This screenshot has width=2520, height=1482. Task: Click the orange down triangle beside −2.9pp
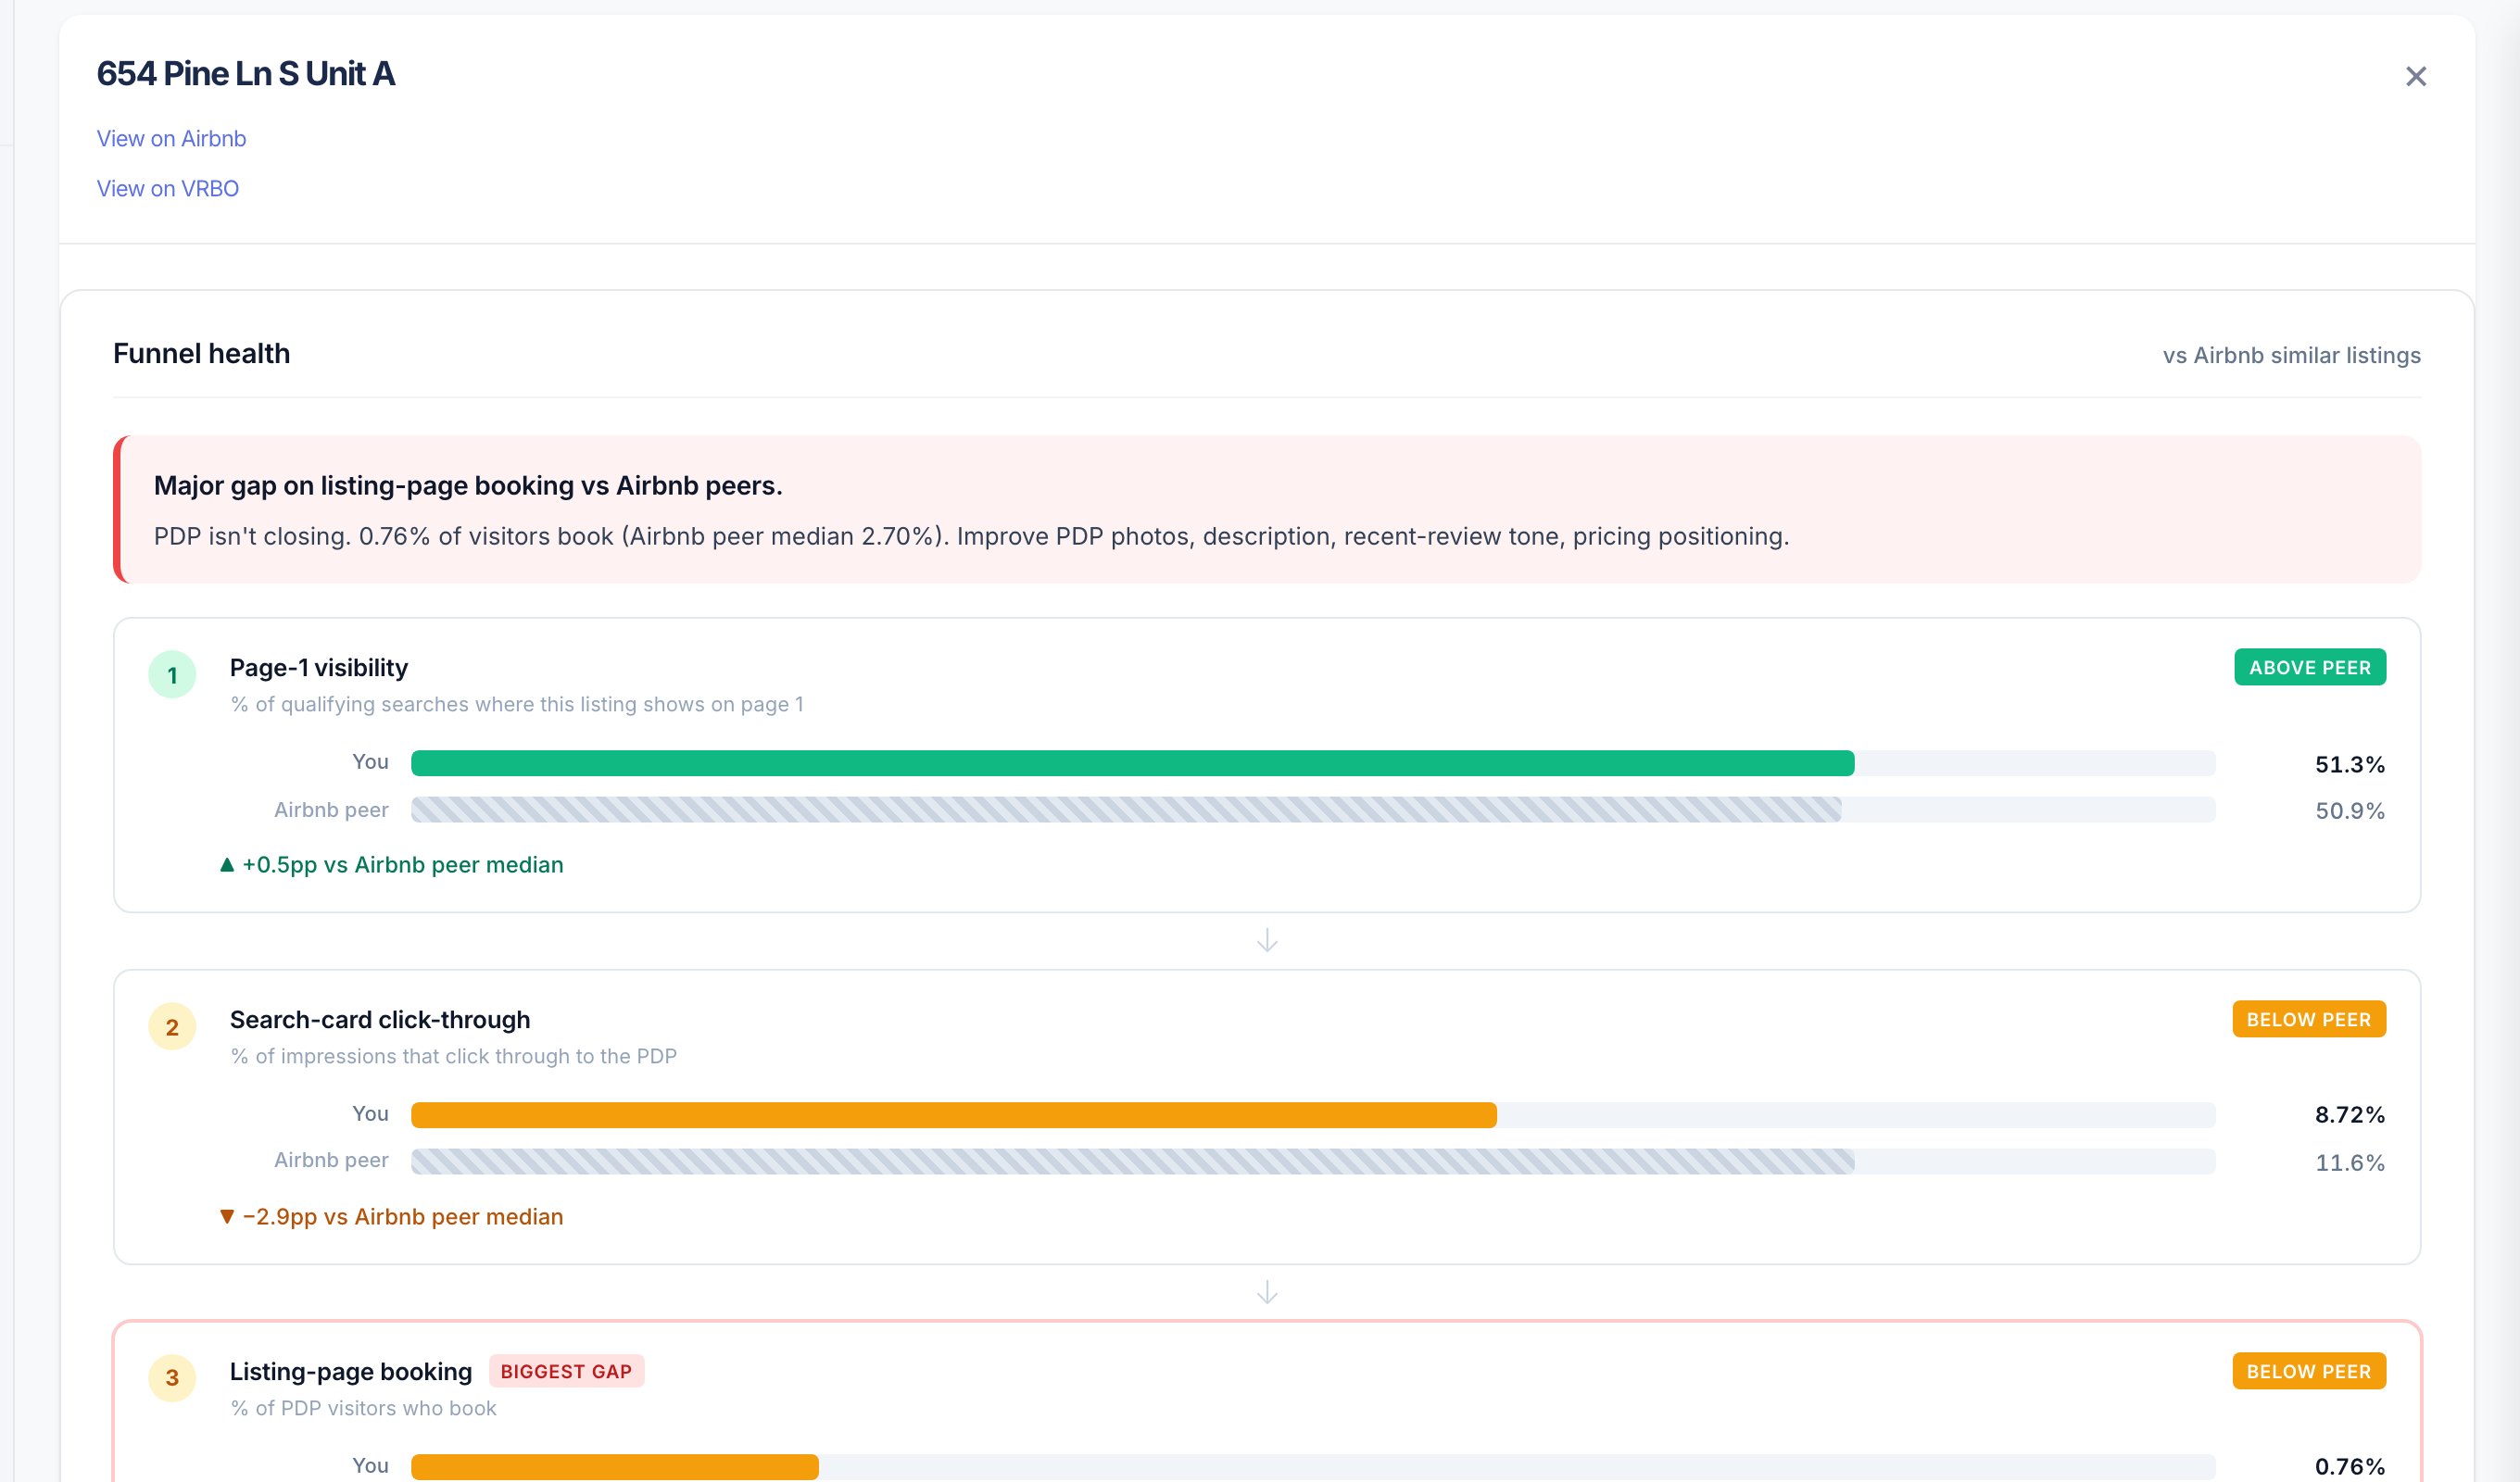[227, 1217]
